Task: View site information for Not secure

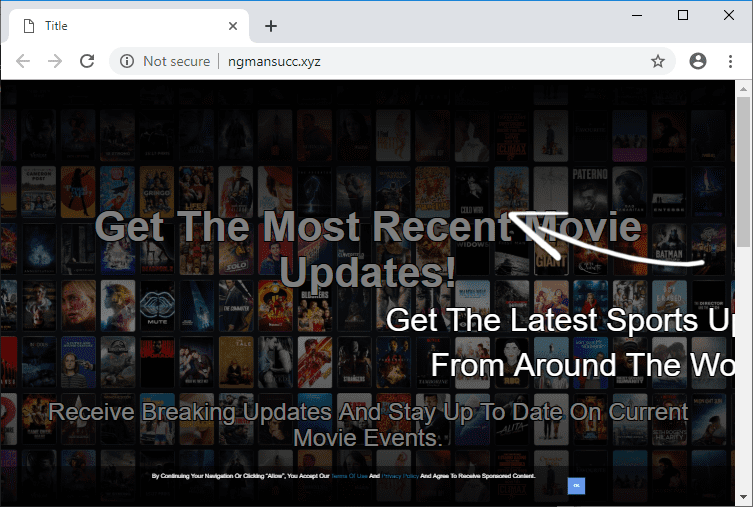Action: click(x=127, y=61)
